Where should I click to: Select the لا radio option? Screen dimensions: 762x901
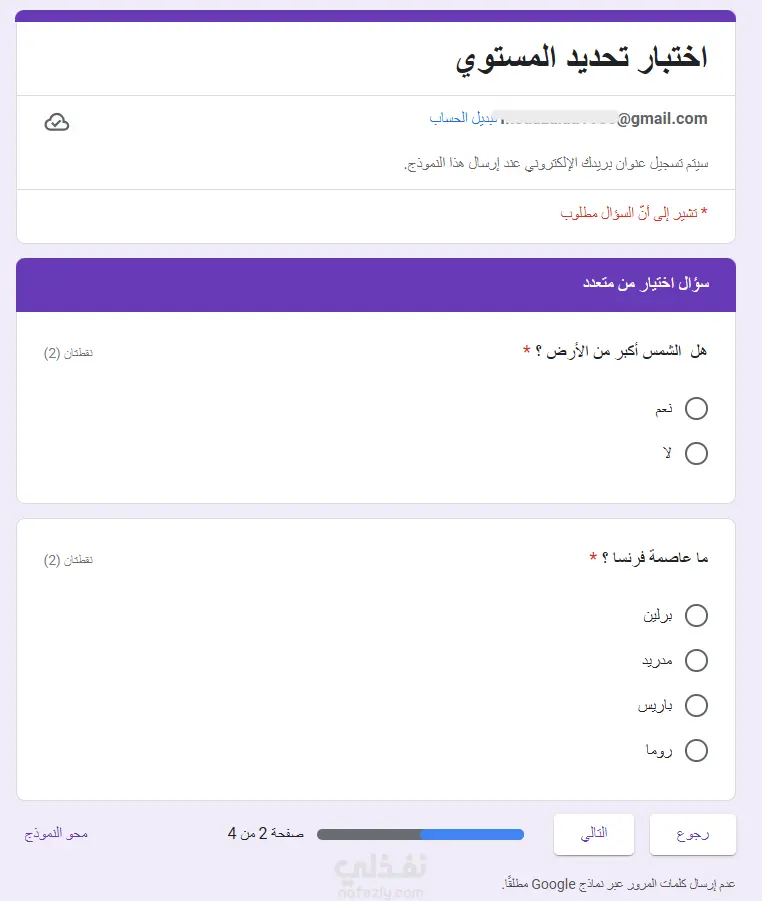pos(696,453)
